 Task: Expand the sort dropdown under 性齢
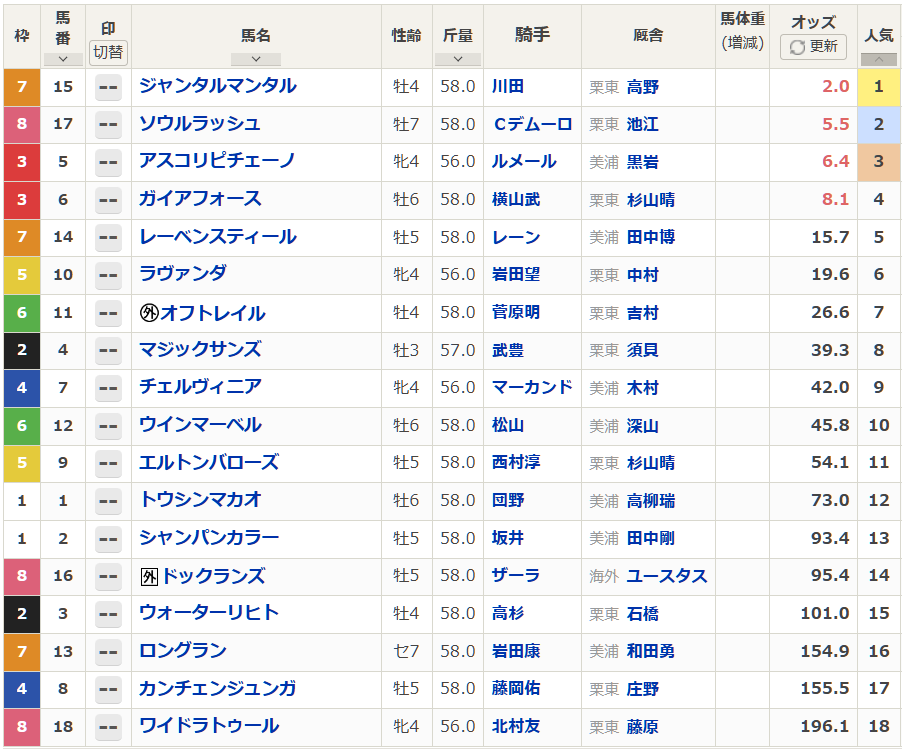407,59
